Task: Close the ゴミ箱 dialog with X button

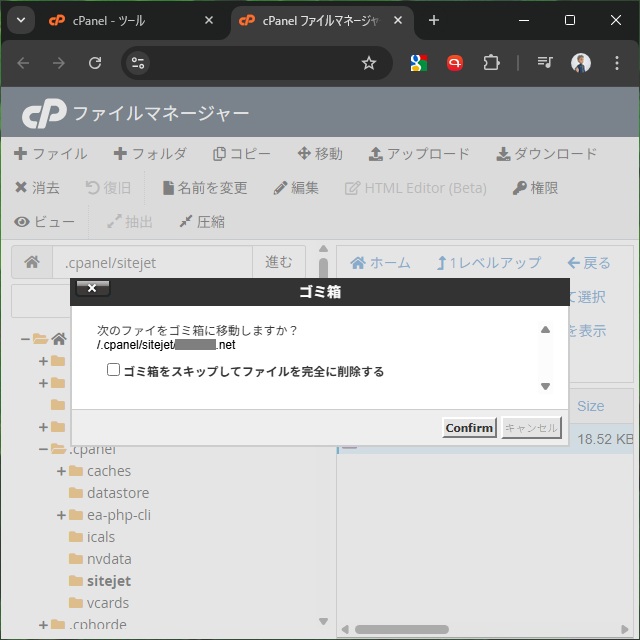Action: click(x=92, y=289)
